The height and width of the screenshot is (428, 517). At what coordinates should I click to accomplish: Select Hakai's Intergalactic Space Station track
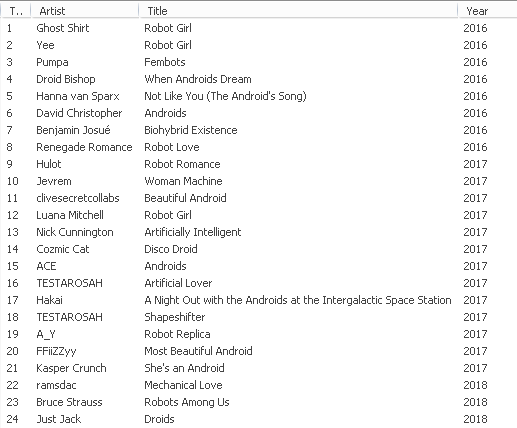[x=258, y=300]
